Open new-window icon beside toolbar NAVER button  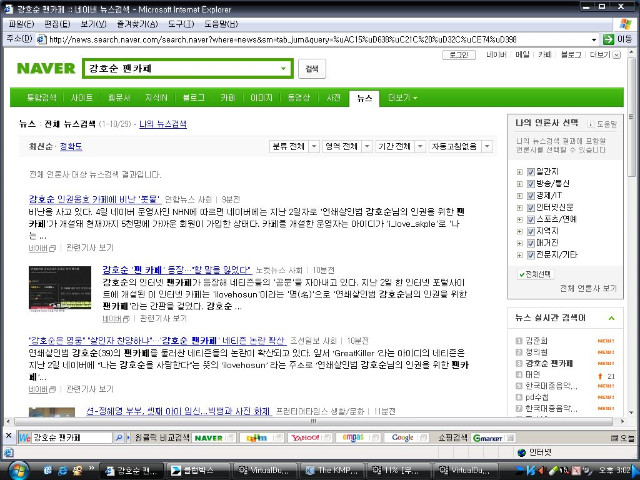231,438
